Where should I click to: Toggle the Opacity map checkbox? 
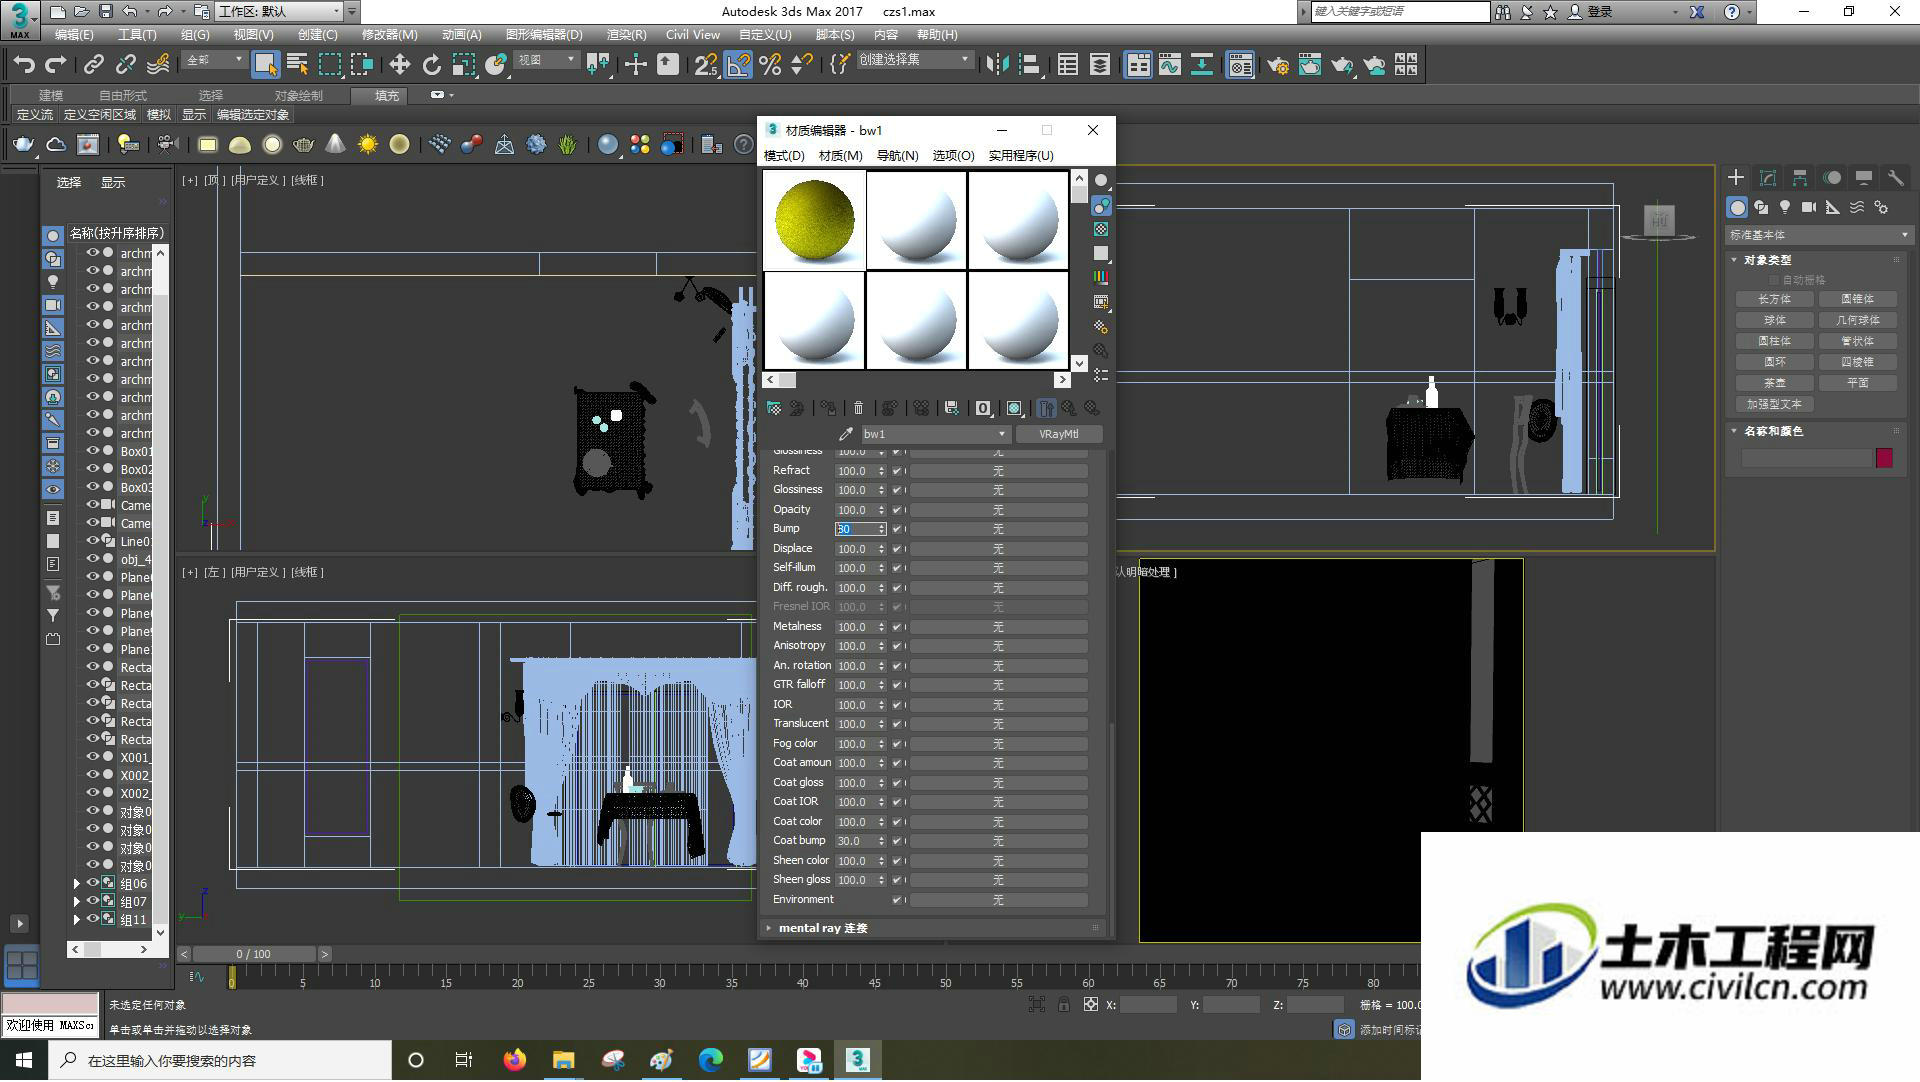(897, 510)
